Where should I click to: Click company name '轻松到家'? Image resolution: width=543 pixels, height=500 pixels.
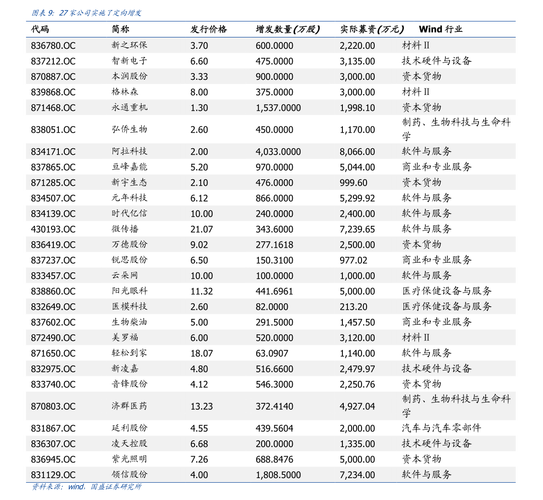(129, 353)
